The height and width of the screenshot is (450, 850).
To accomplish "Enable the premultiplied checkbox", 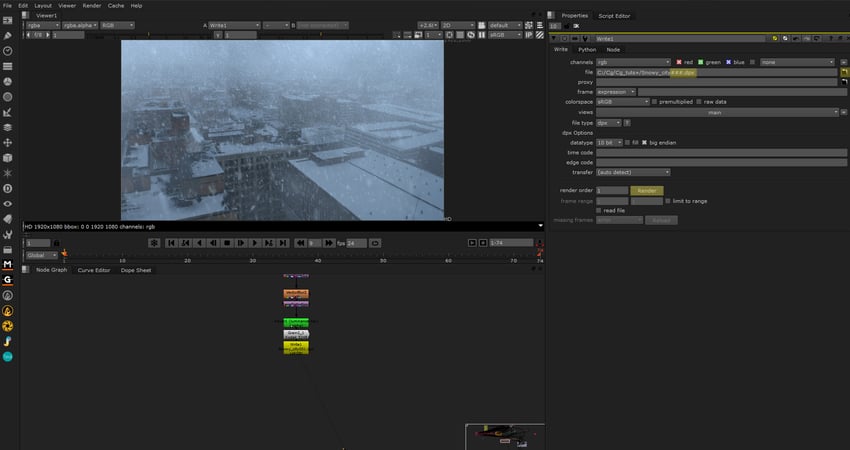I will pyautogui.click(x=654, y=102).
